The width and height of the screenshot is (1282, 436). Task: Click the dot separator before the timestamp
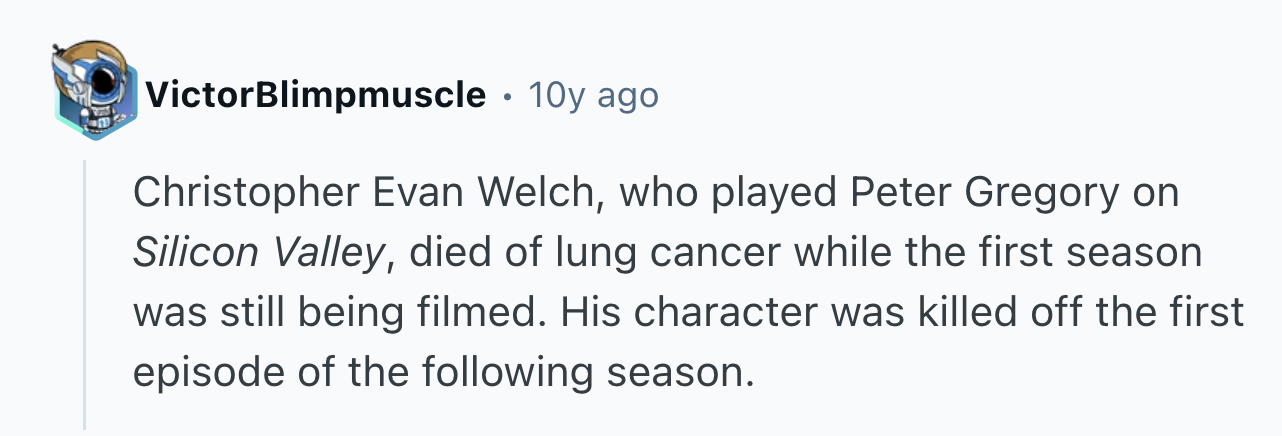(x=507, y=96)
